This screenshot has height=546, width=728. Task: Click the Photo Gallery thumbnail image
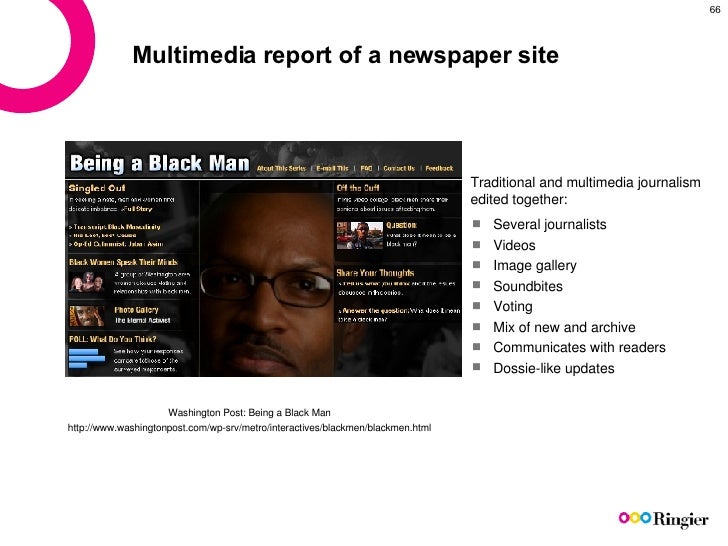(x=87, y=316)
